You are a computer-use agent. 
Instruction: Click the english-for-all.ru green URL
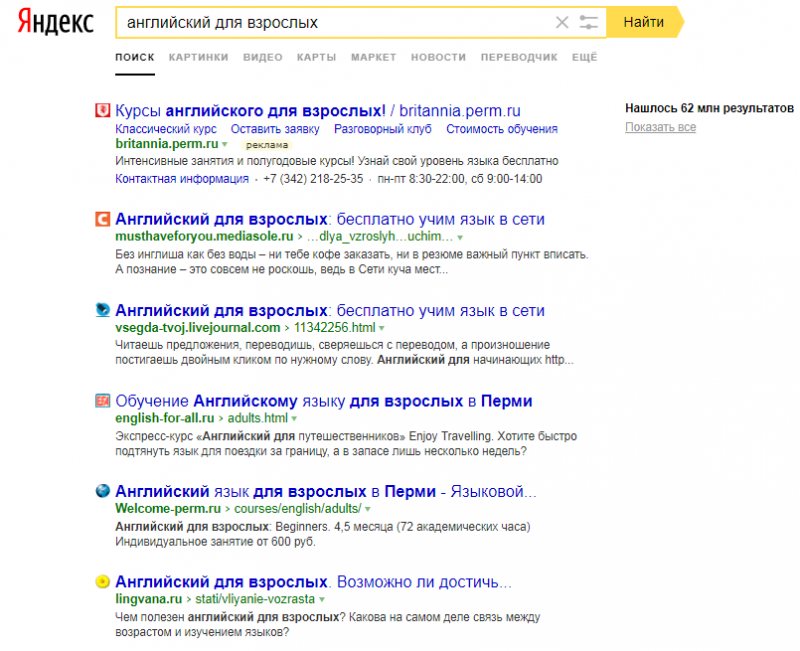[x=165, y=418]
